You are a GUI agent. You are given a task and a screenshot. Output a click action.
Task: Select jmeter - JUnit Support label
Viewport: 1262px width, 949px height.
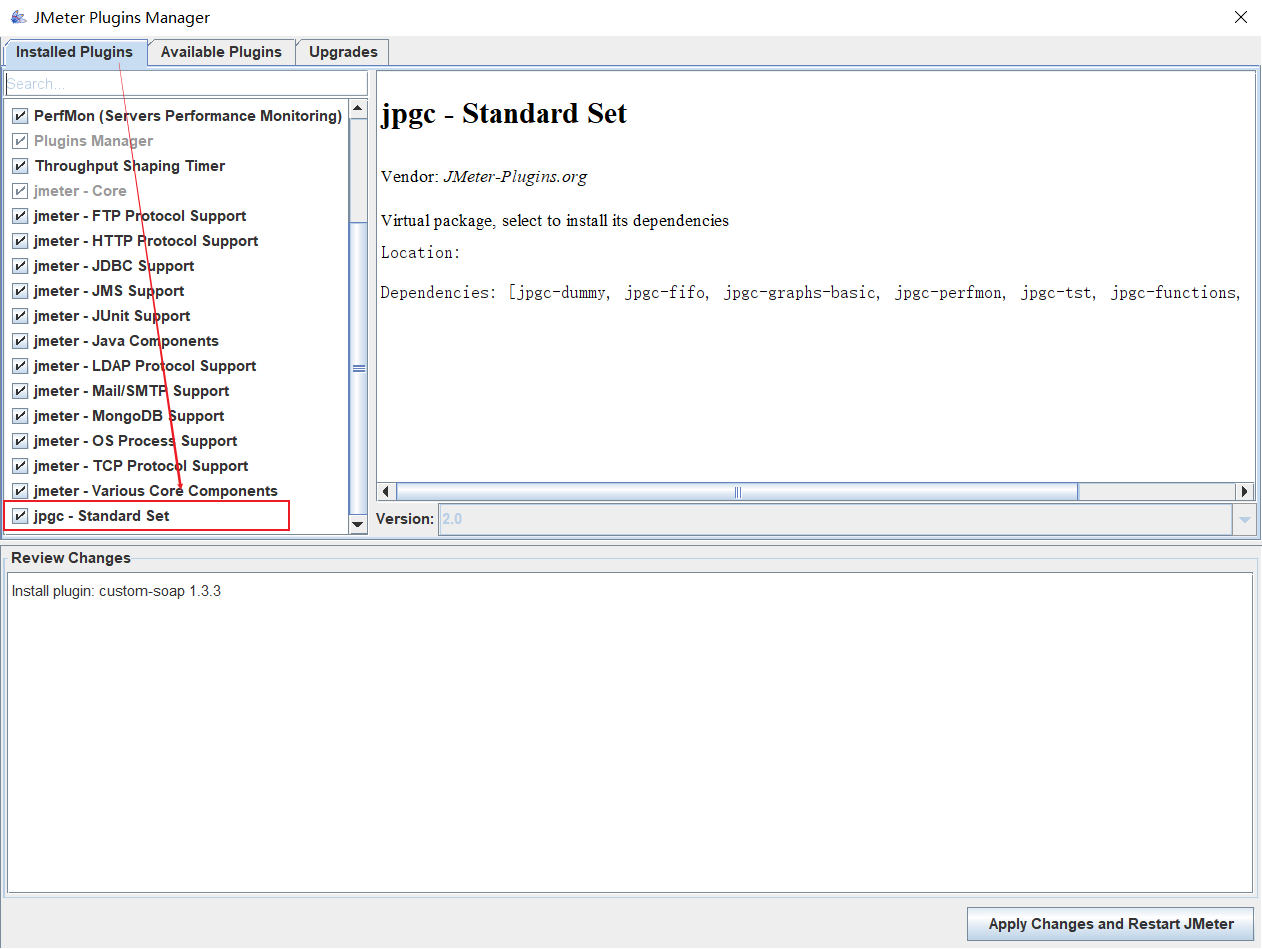tap(112, 316)
